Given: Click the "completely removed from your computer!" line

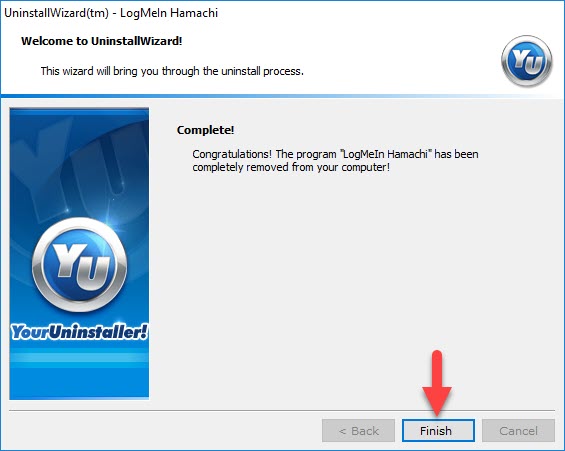Looking at the screenshot, I should pos(291,168).
